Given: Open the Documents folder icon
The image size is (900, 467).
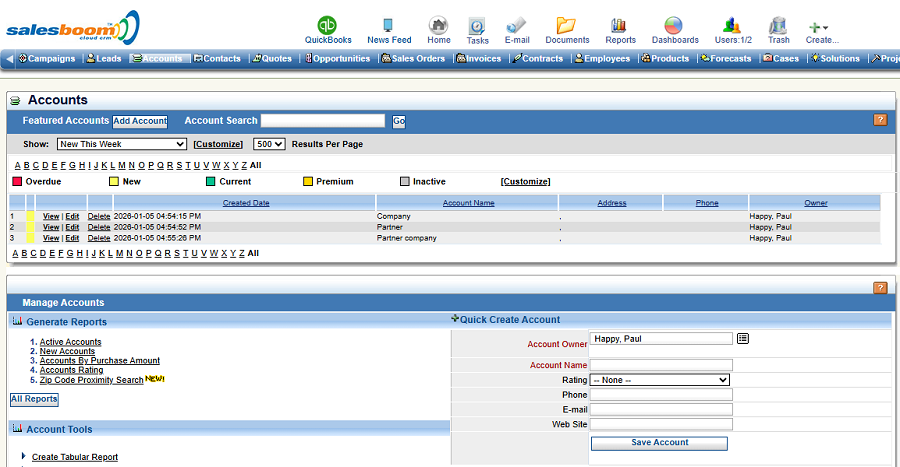Looking at the screenshot, I should 566,25.
